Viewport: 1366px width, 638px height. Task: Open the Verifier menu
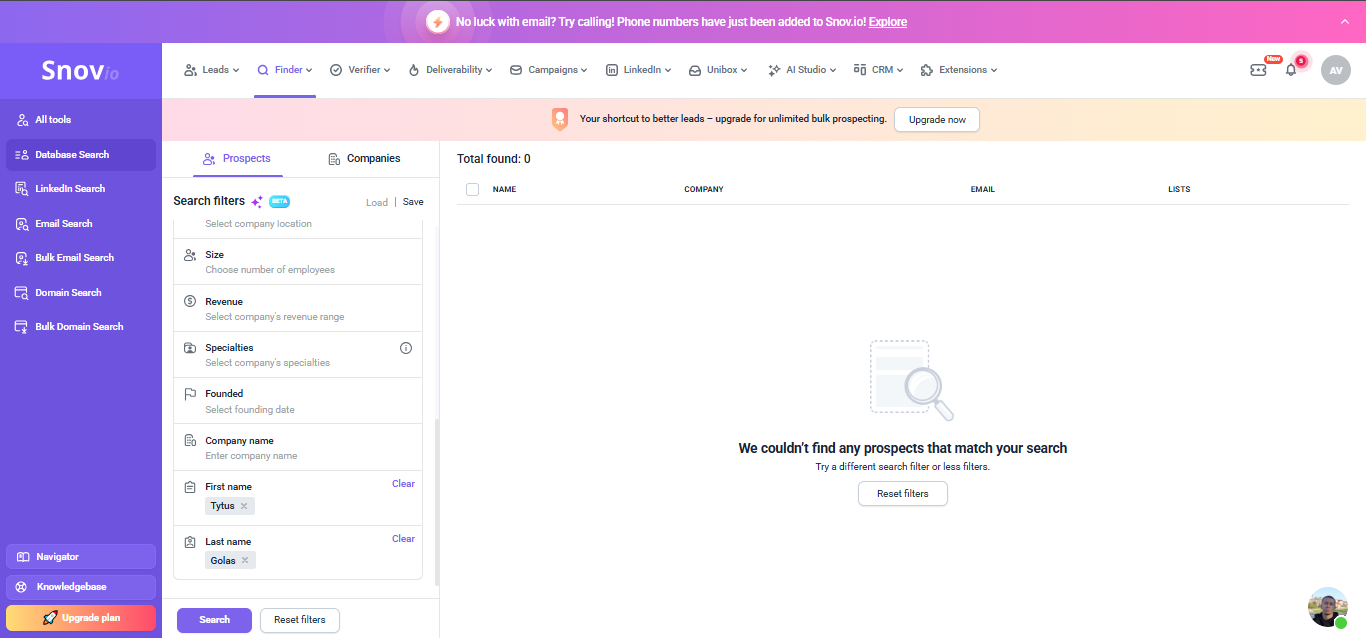click(360, 70)
